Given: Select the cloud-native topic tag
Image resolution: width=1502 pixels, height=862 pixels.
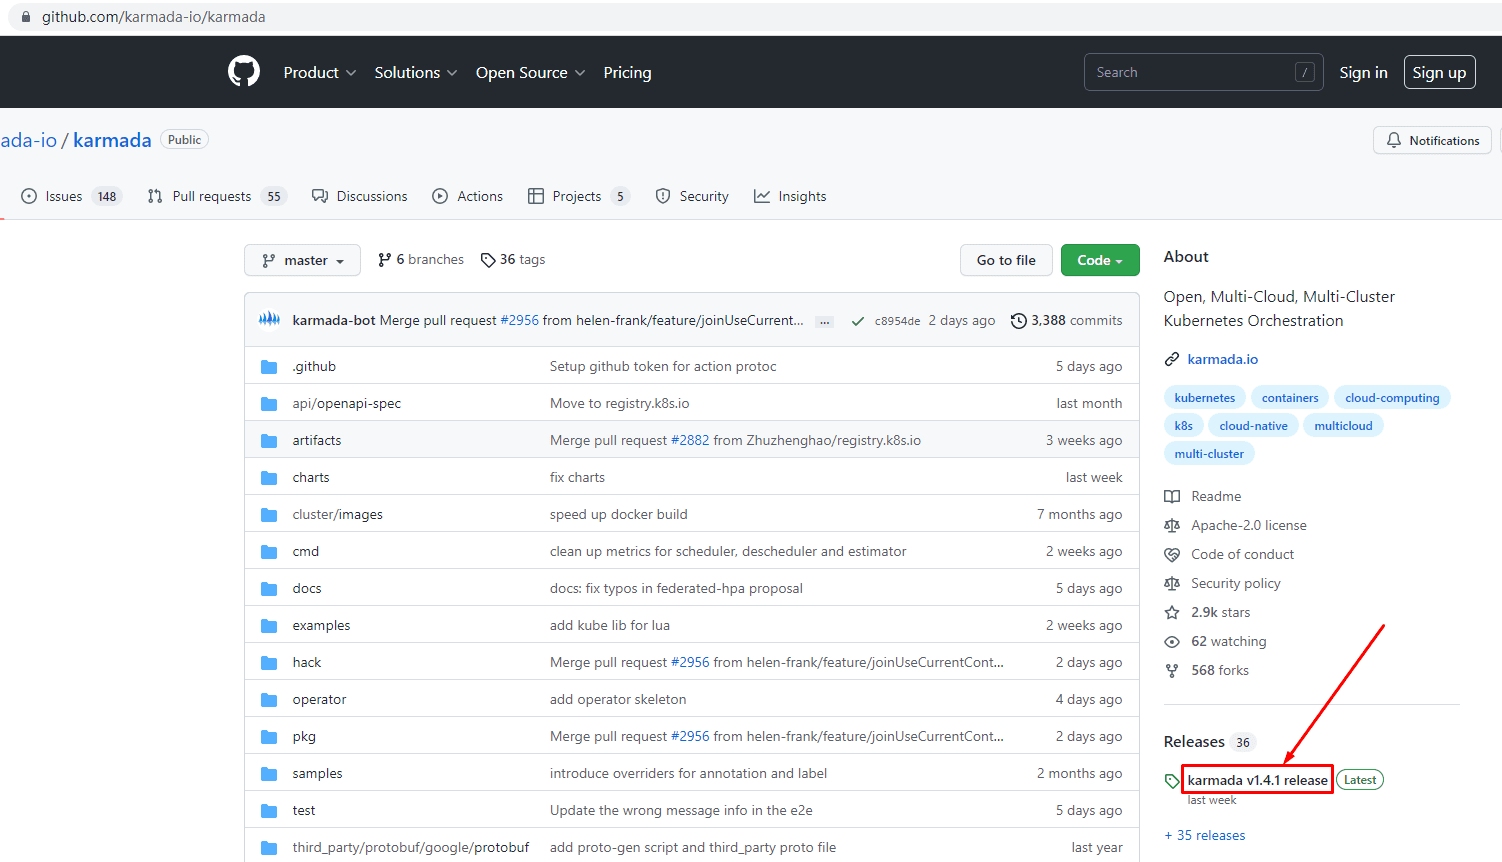Looking at the screenshot, I should pyautogui.click(x=1253, y=426).
